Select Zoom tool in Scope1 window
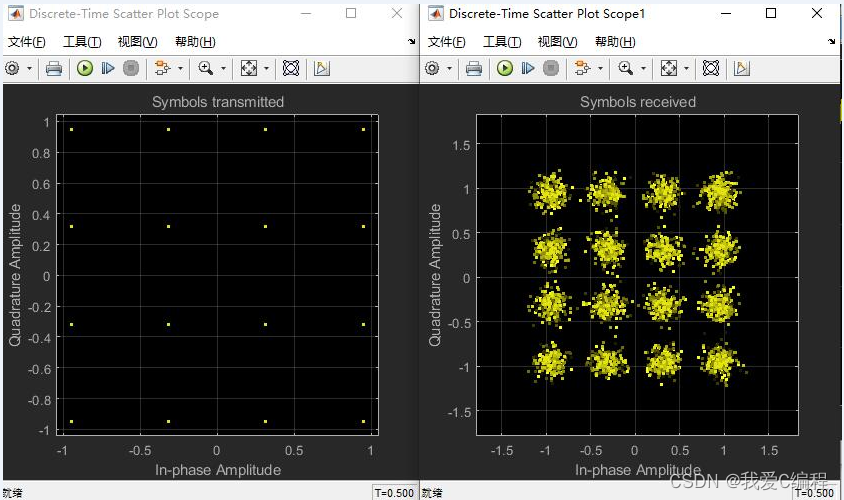Image resolution: width=844 pixels, height=500 pixels. point(625,68)
